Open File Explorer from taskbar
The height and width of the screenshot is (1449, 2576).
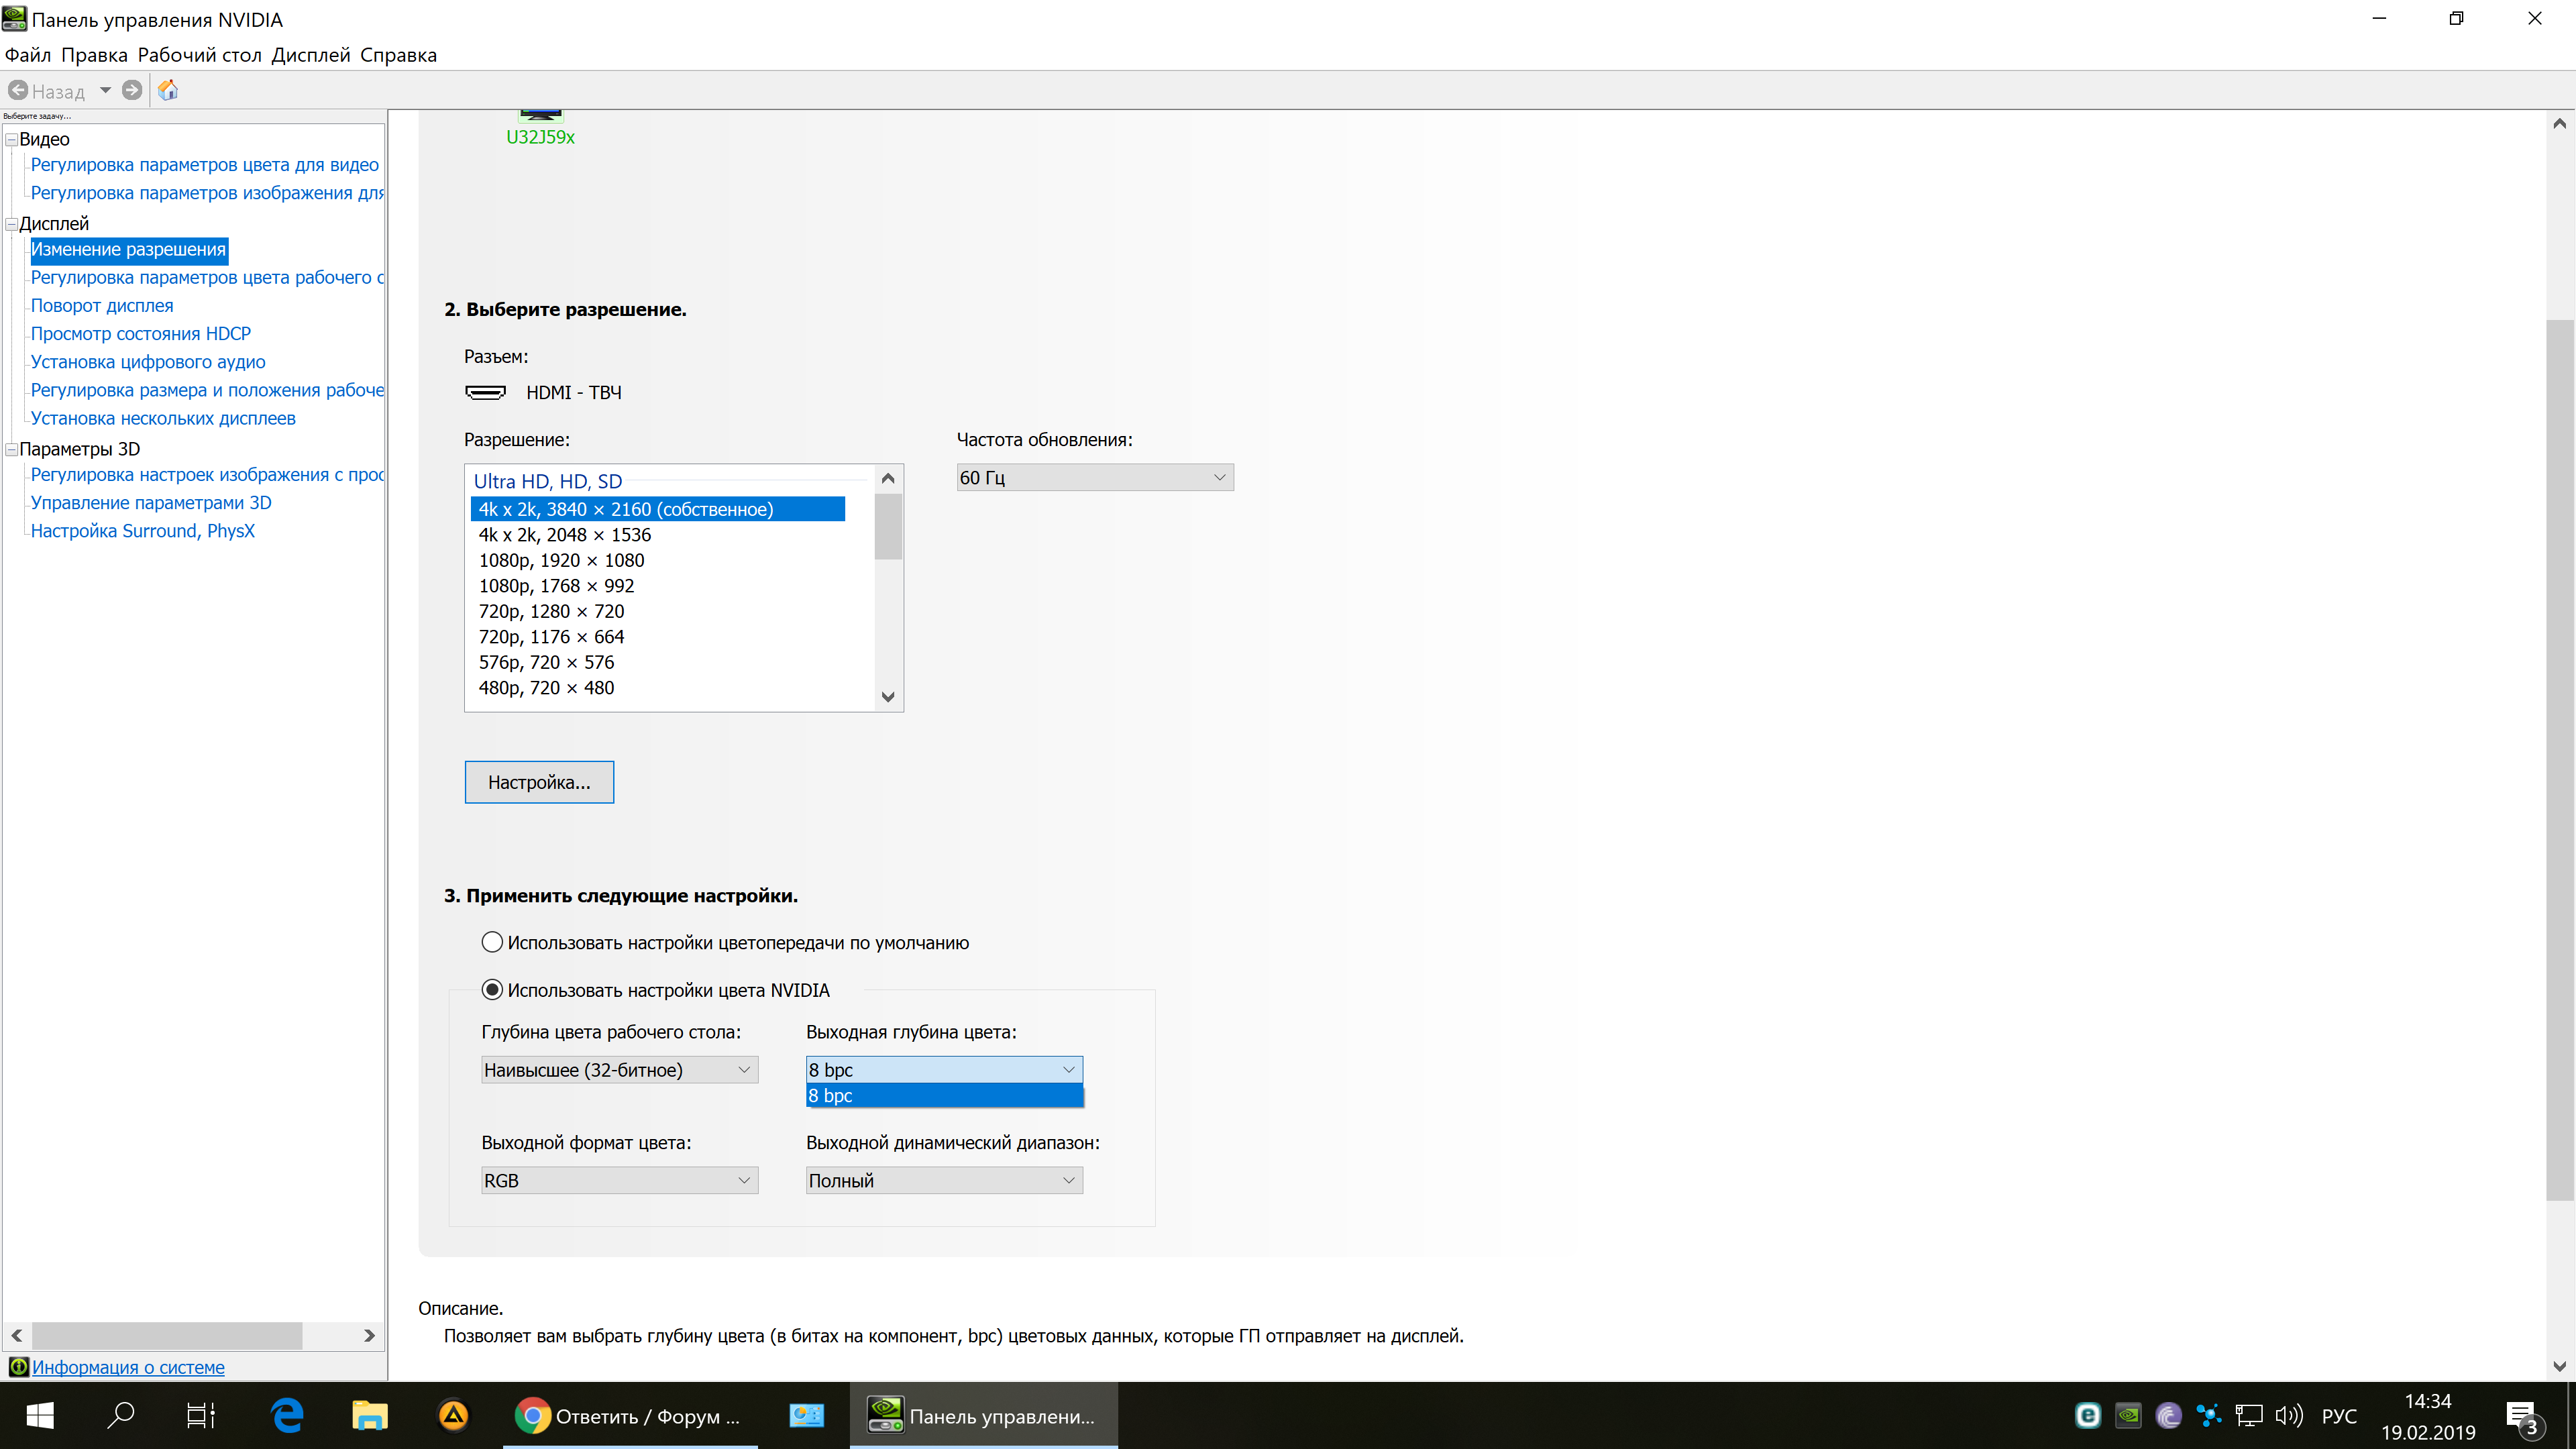(369, 1416)
